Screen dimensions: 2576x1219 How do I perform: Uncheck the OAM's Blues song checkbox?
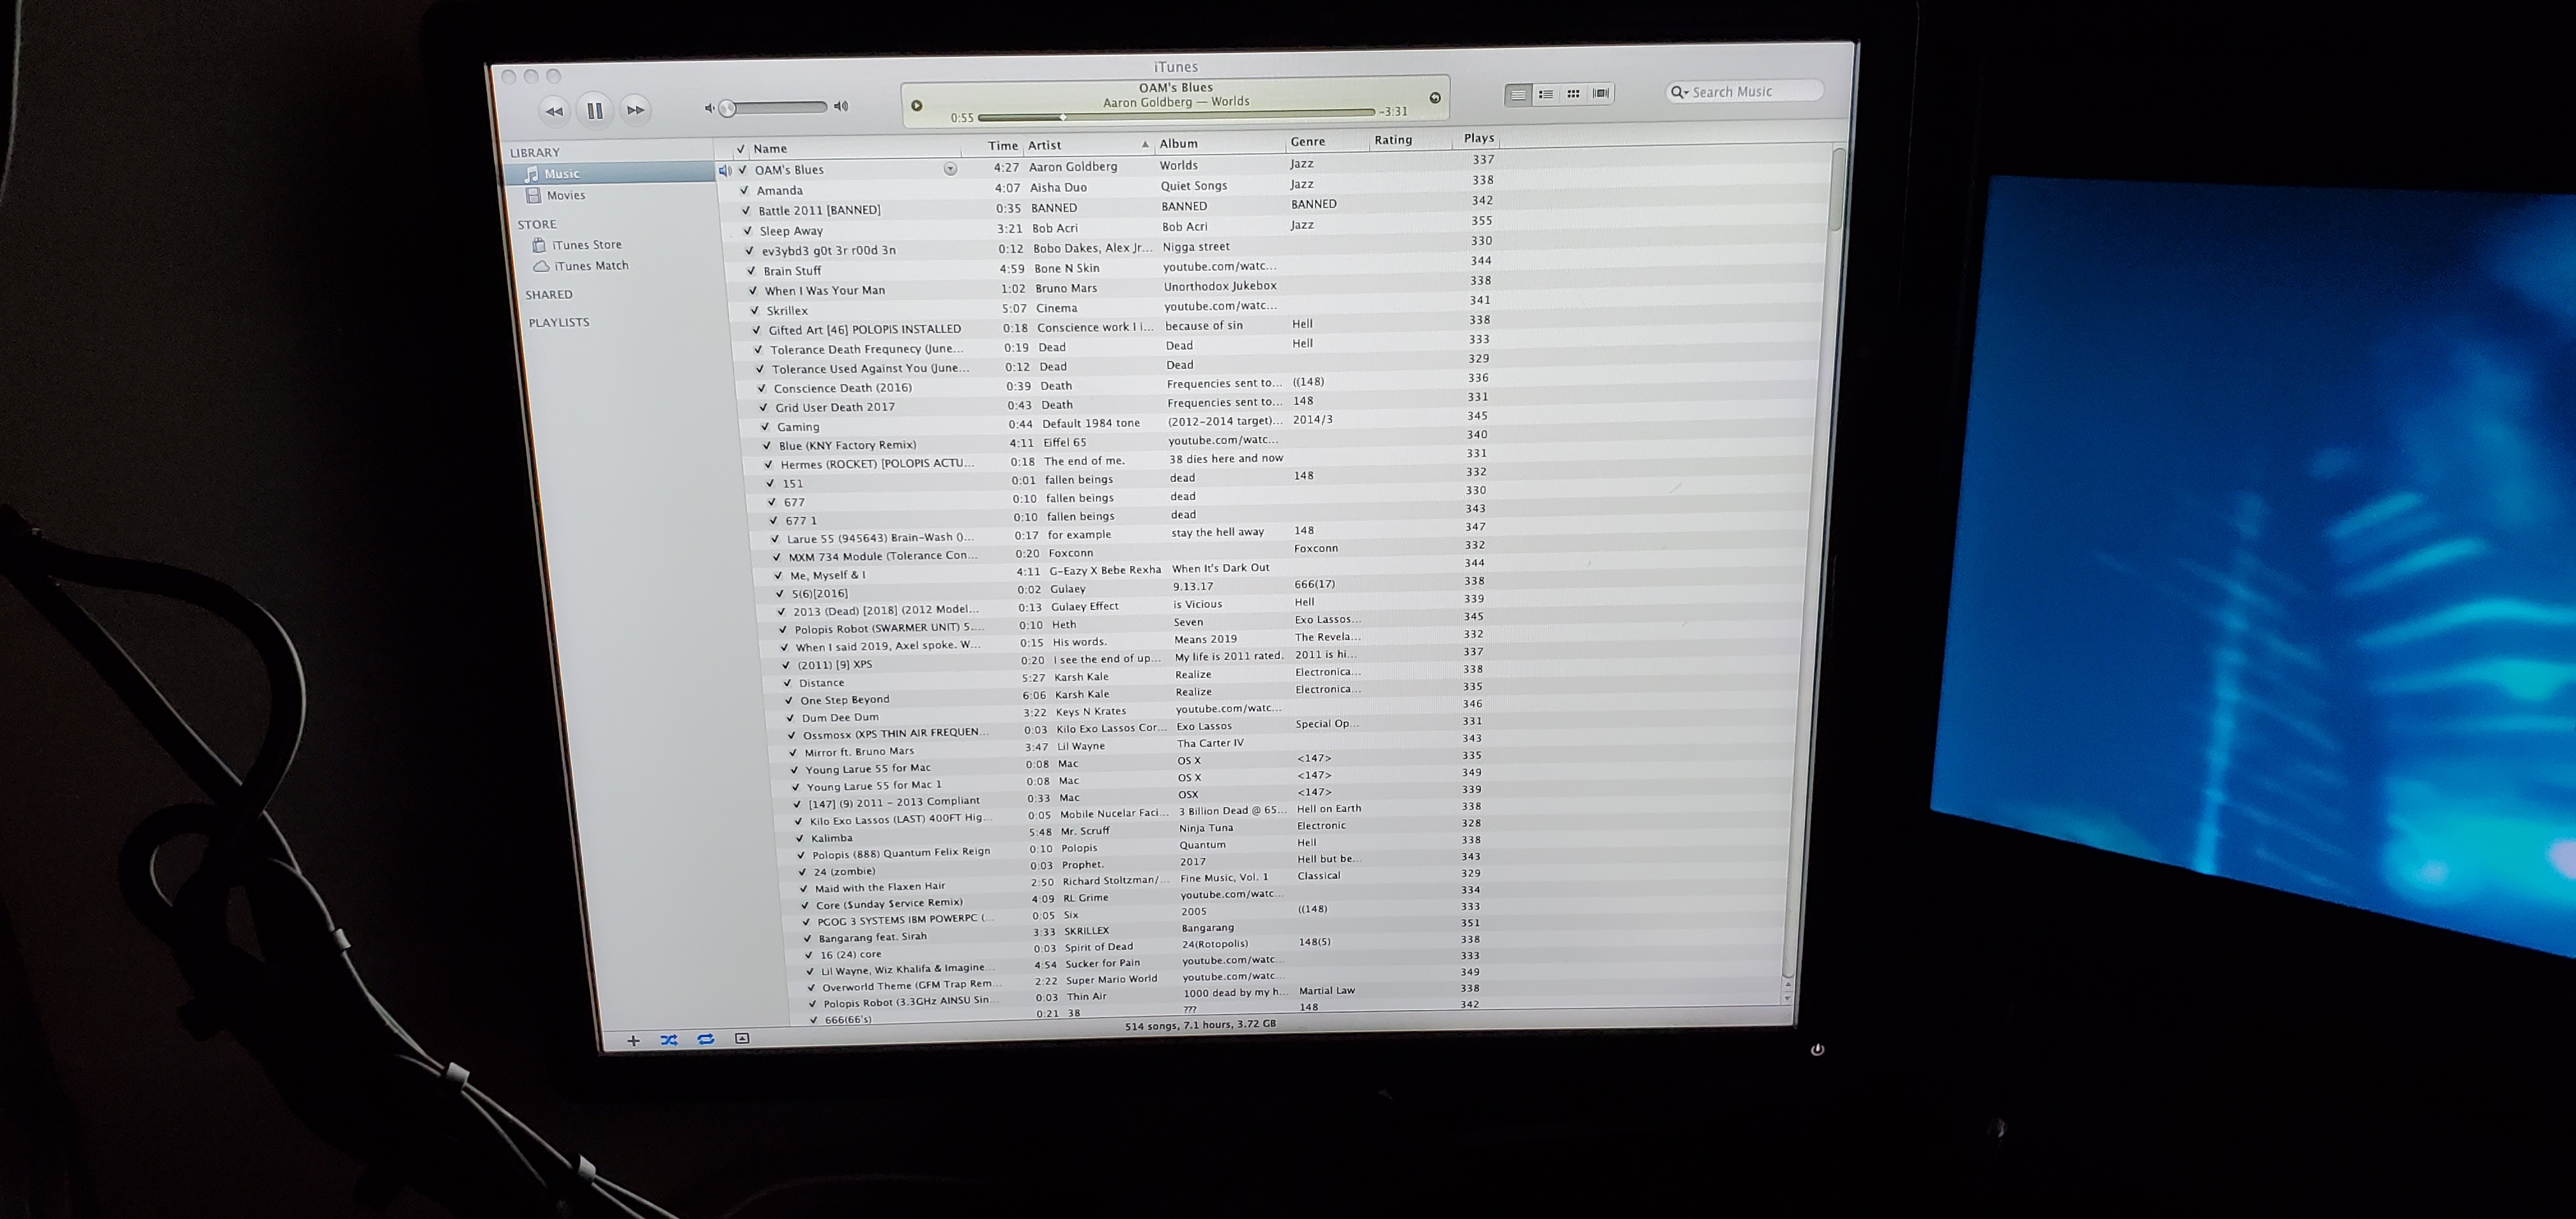[x=743, y=170]
